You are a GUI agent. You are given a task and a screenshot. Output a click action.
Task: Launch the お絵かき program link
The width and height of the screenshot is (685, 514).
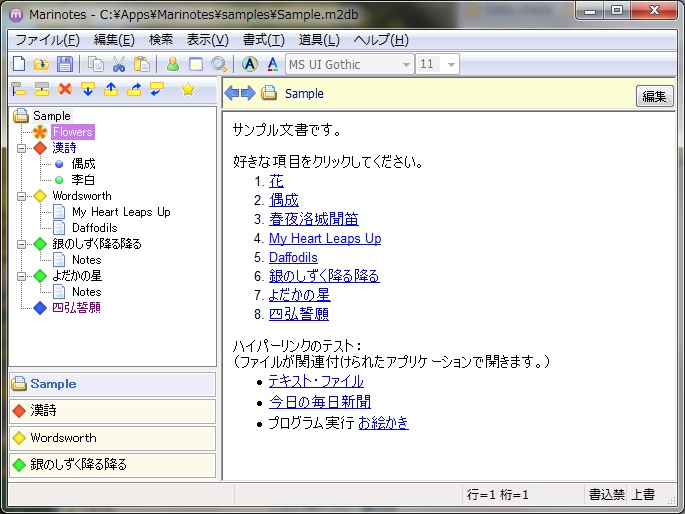[x=384, y=423]
